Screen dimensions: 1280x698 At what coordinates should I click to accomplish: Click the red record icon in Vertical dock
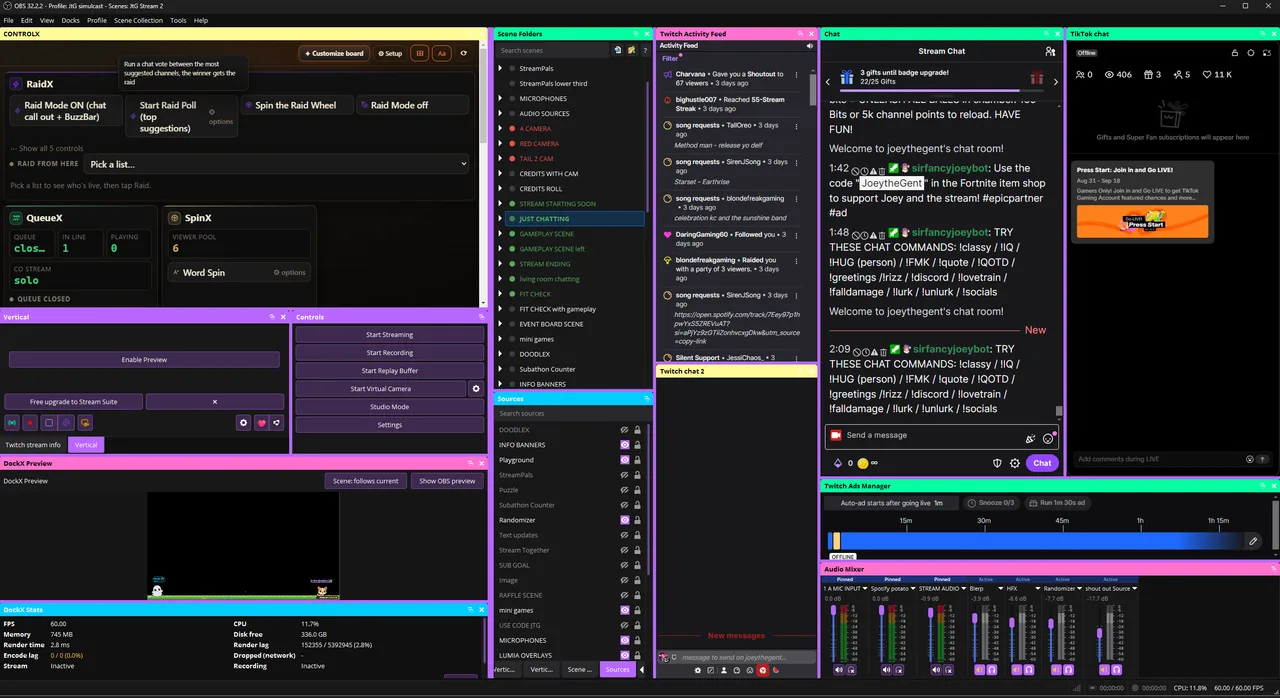[x=30, y=423]
